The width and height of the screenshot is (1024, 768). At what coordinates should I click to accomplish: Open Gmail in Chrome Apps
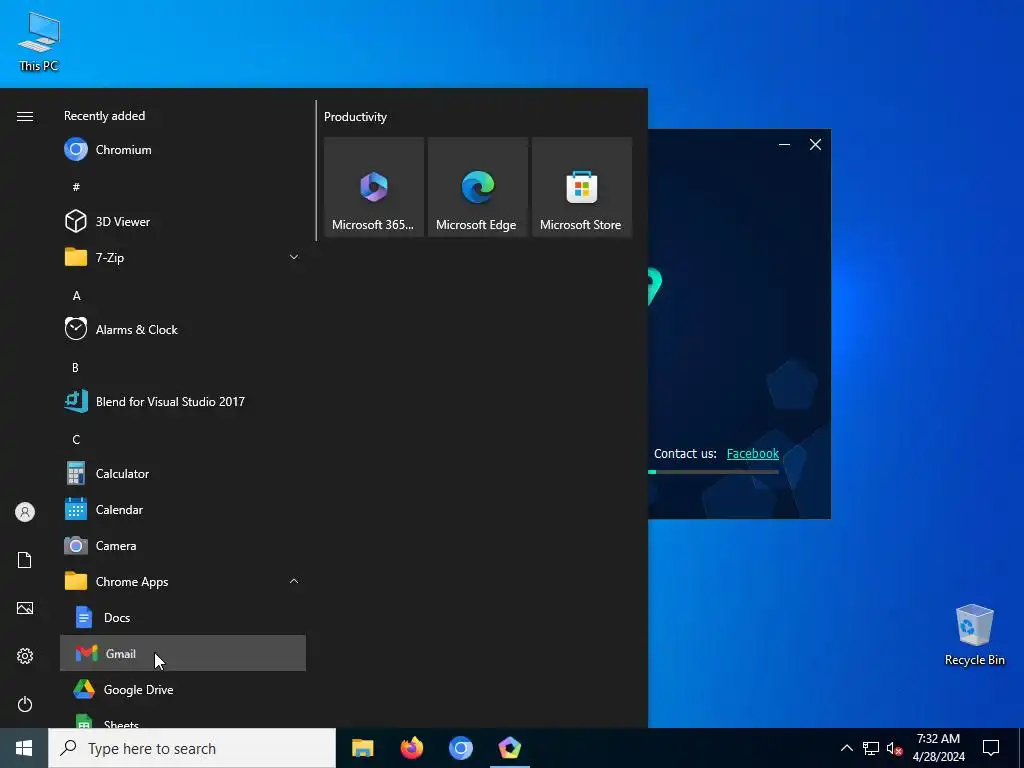click(183, 653)
